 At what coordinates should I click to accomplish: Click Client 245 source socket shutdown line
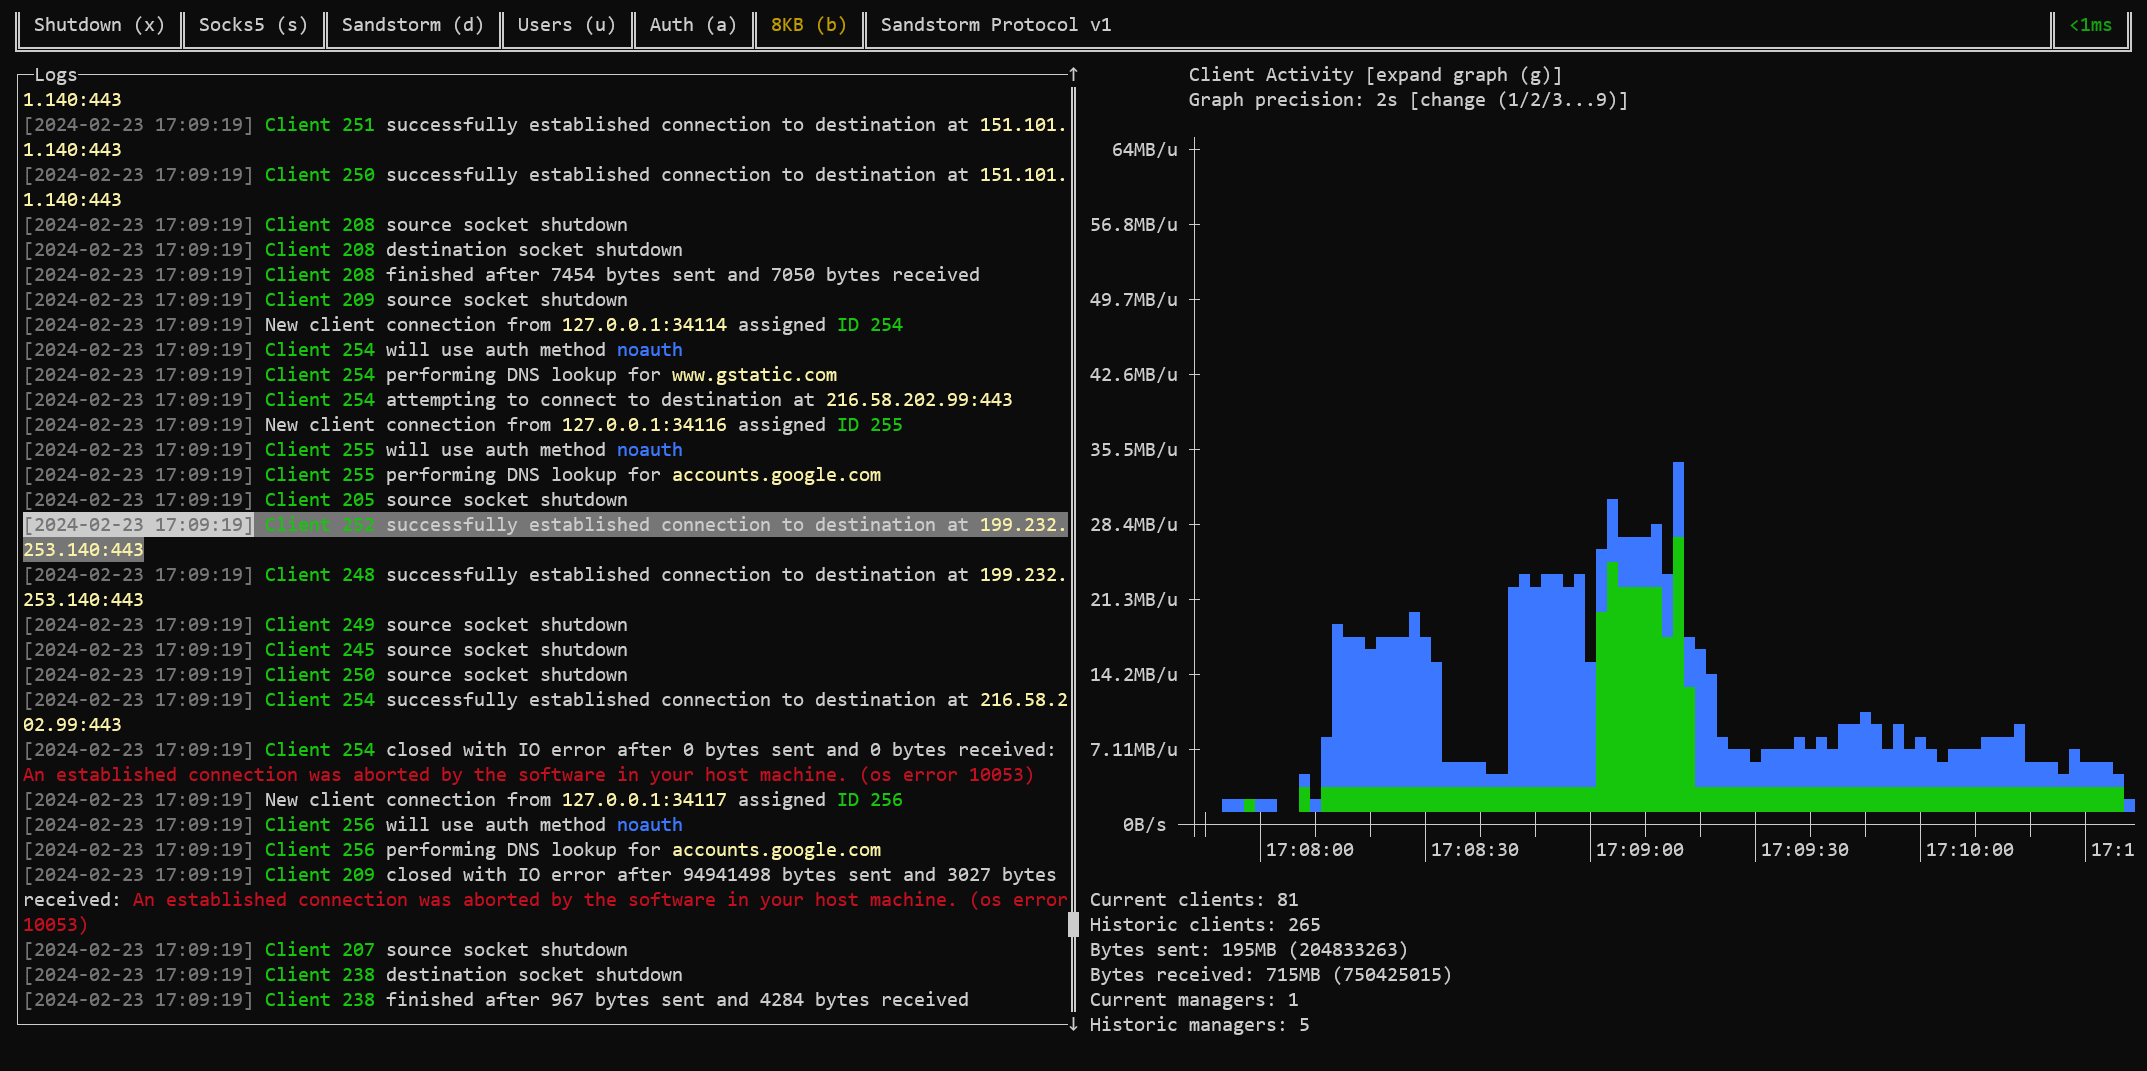pos(326,650)
